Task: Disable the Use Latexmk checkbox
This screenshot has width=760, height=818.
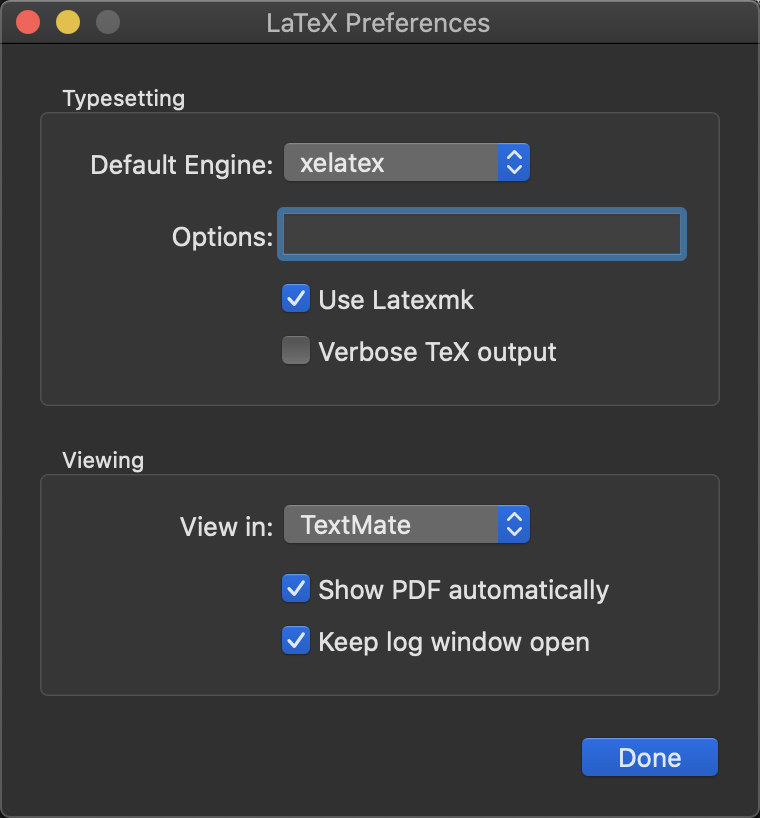Action: point(296,299)
